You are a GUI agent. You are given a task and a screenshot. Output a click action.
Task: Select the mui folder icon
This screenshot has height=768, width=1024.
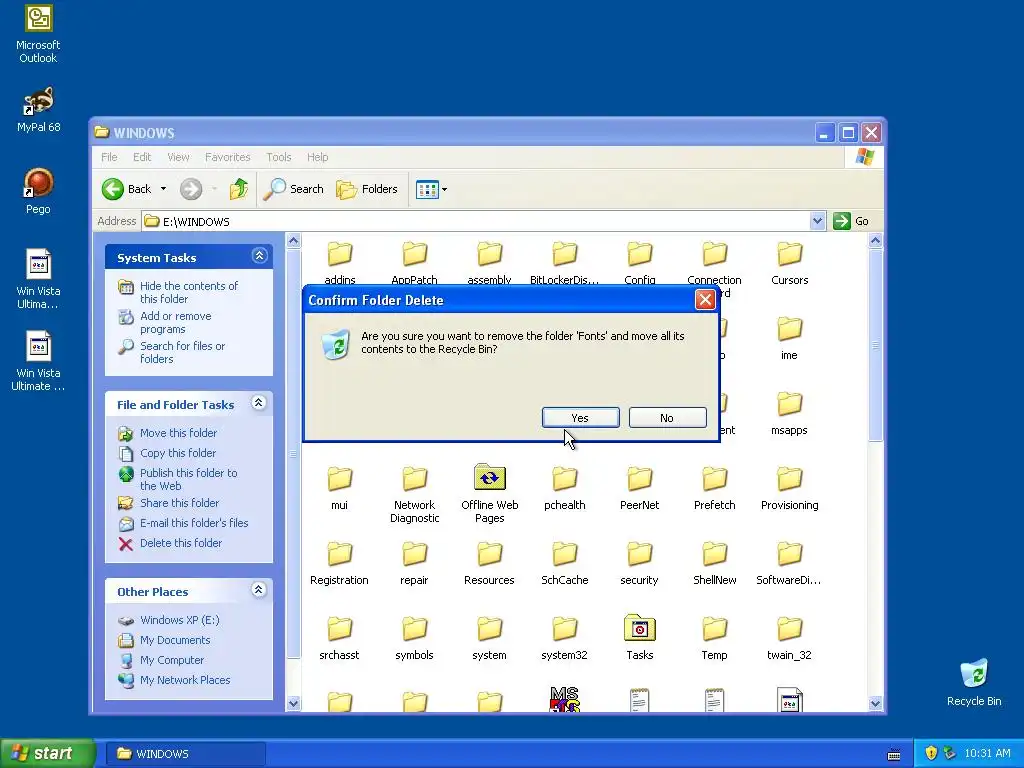click(x=340, y=479)
